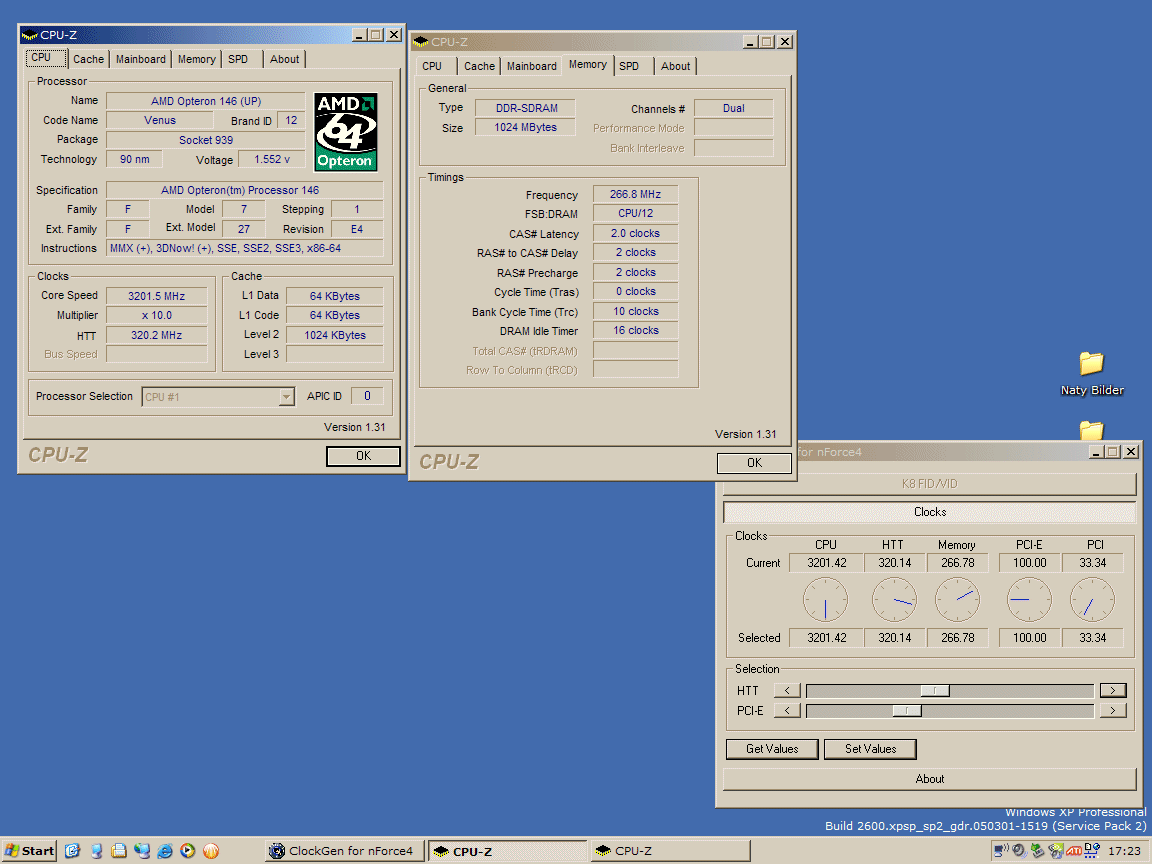Move the PCI-E slider thumb in ClockGen
Viewport: 1152px width, 864px height.
tap(907, 710)
